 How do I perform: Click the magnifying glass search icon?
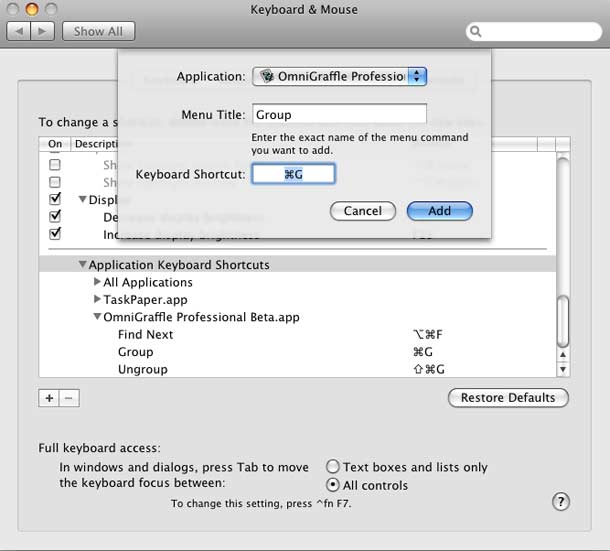click(x=475, y=31)
